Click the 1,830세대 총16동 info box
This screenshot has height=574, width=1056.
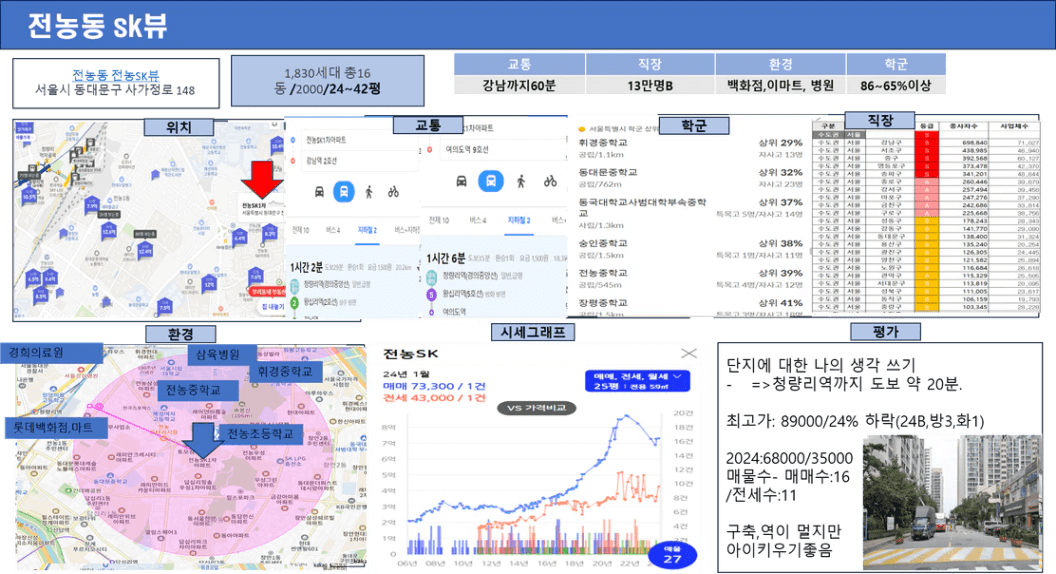tap(327, 81)
